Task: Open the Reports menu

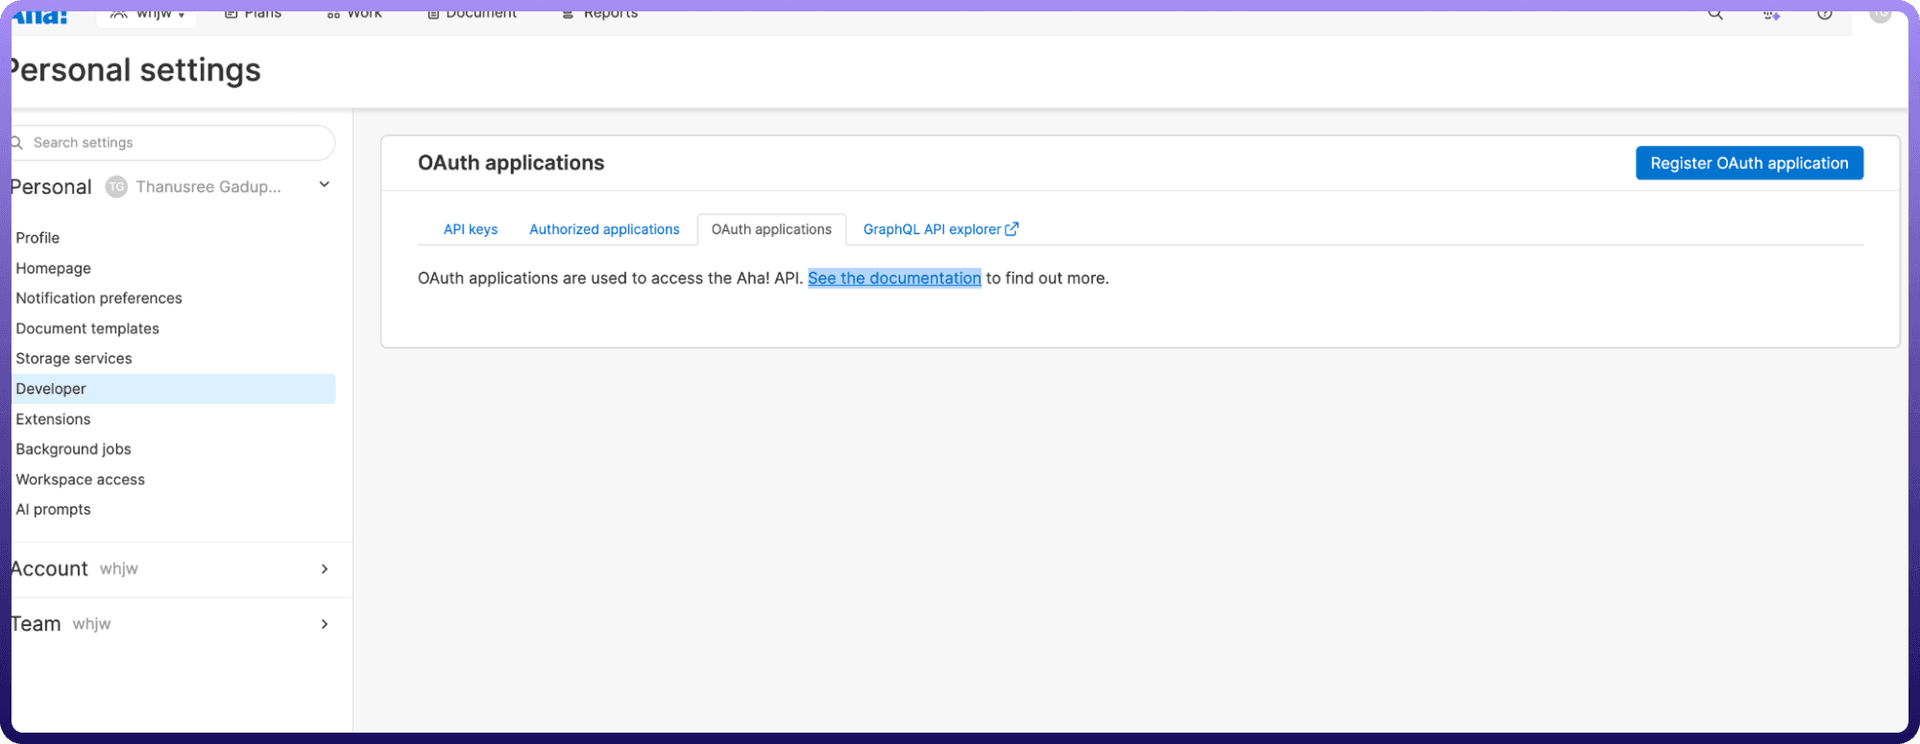Action: pos(600,15)
